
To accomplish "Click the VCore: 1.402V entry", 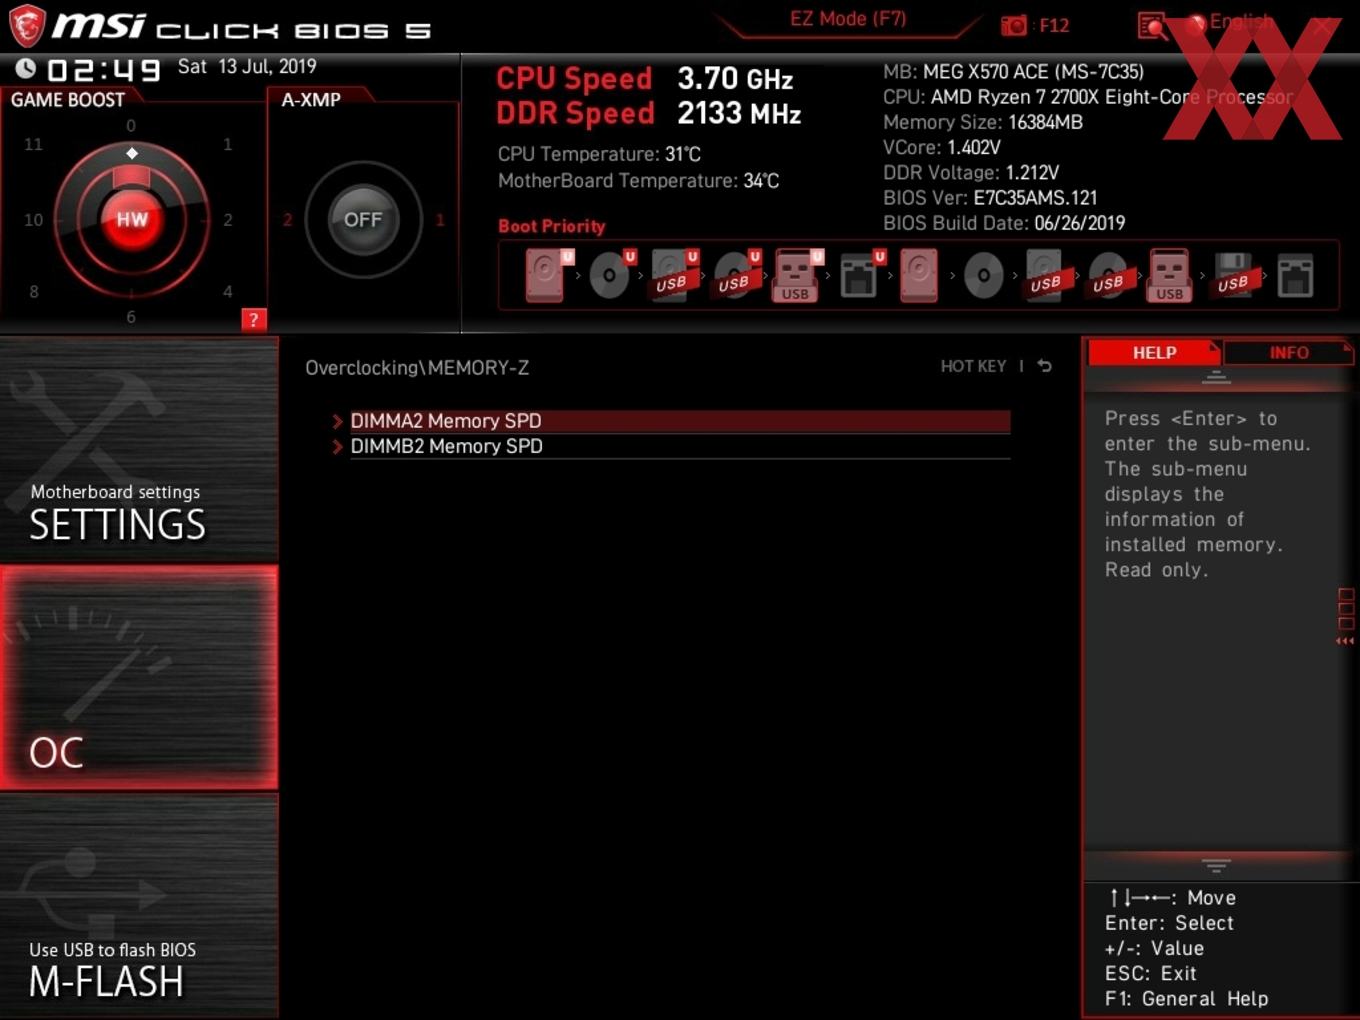I will pyautogui.click(x=942, y=147).
